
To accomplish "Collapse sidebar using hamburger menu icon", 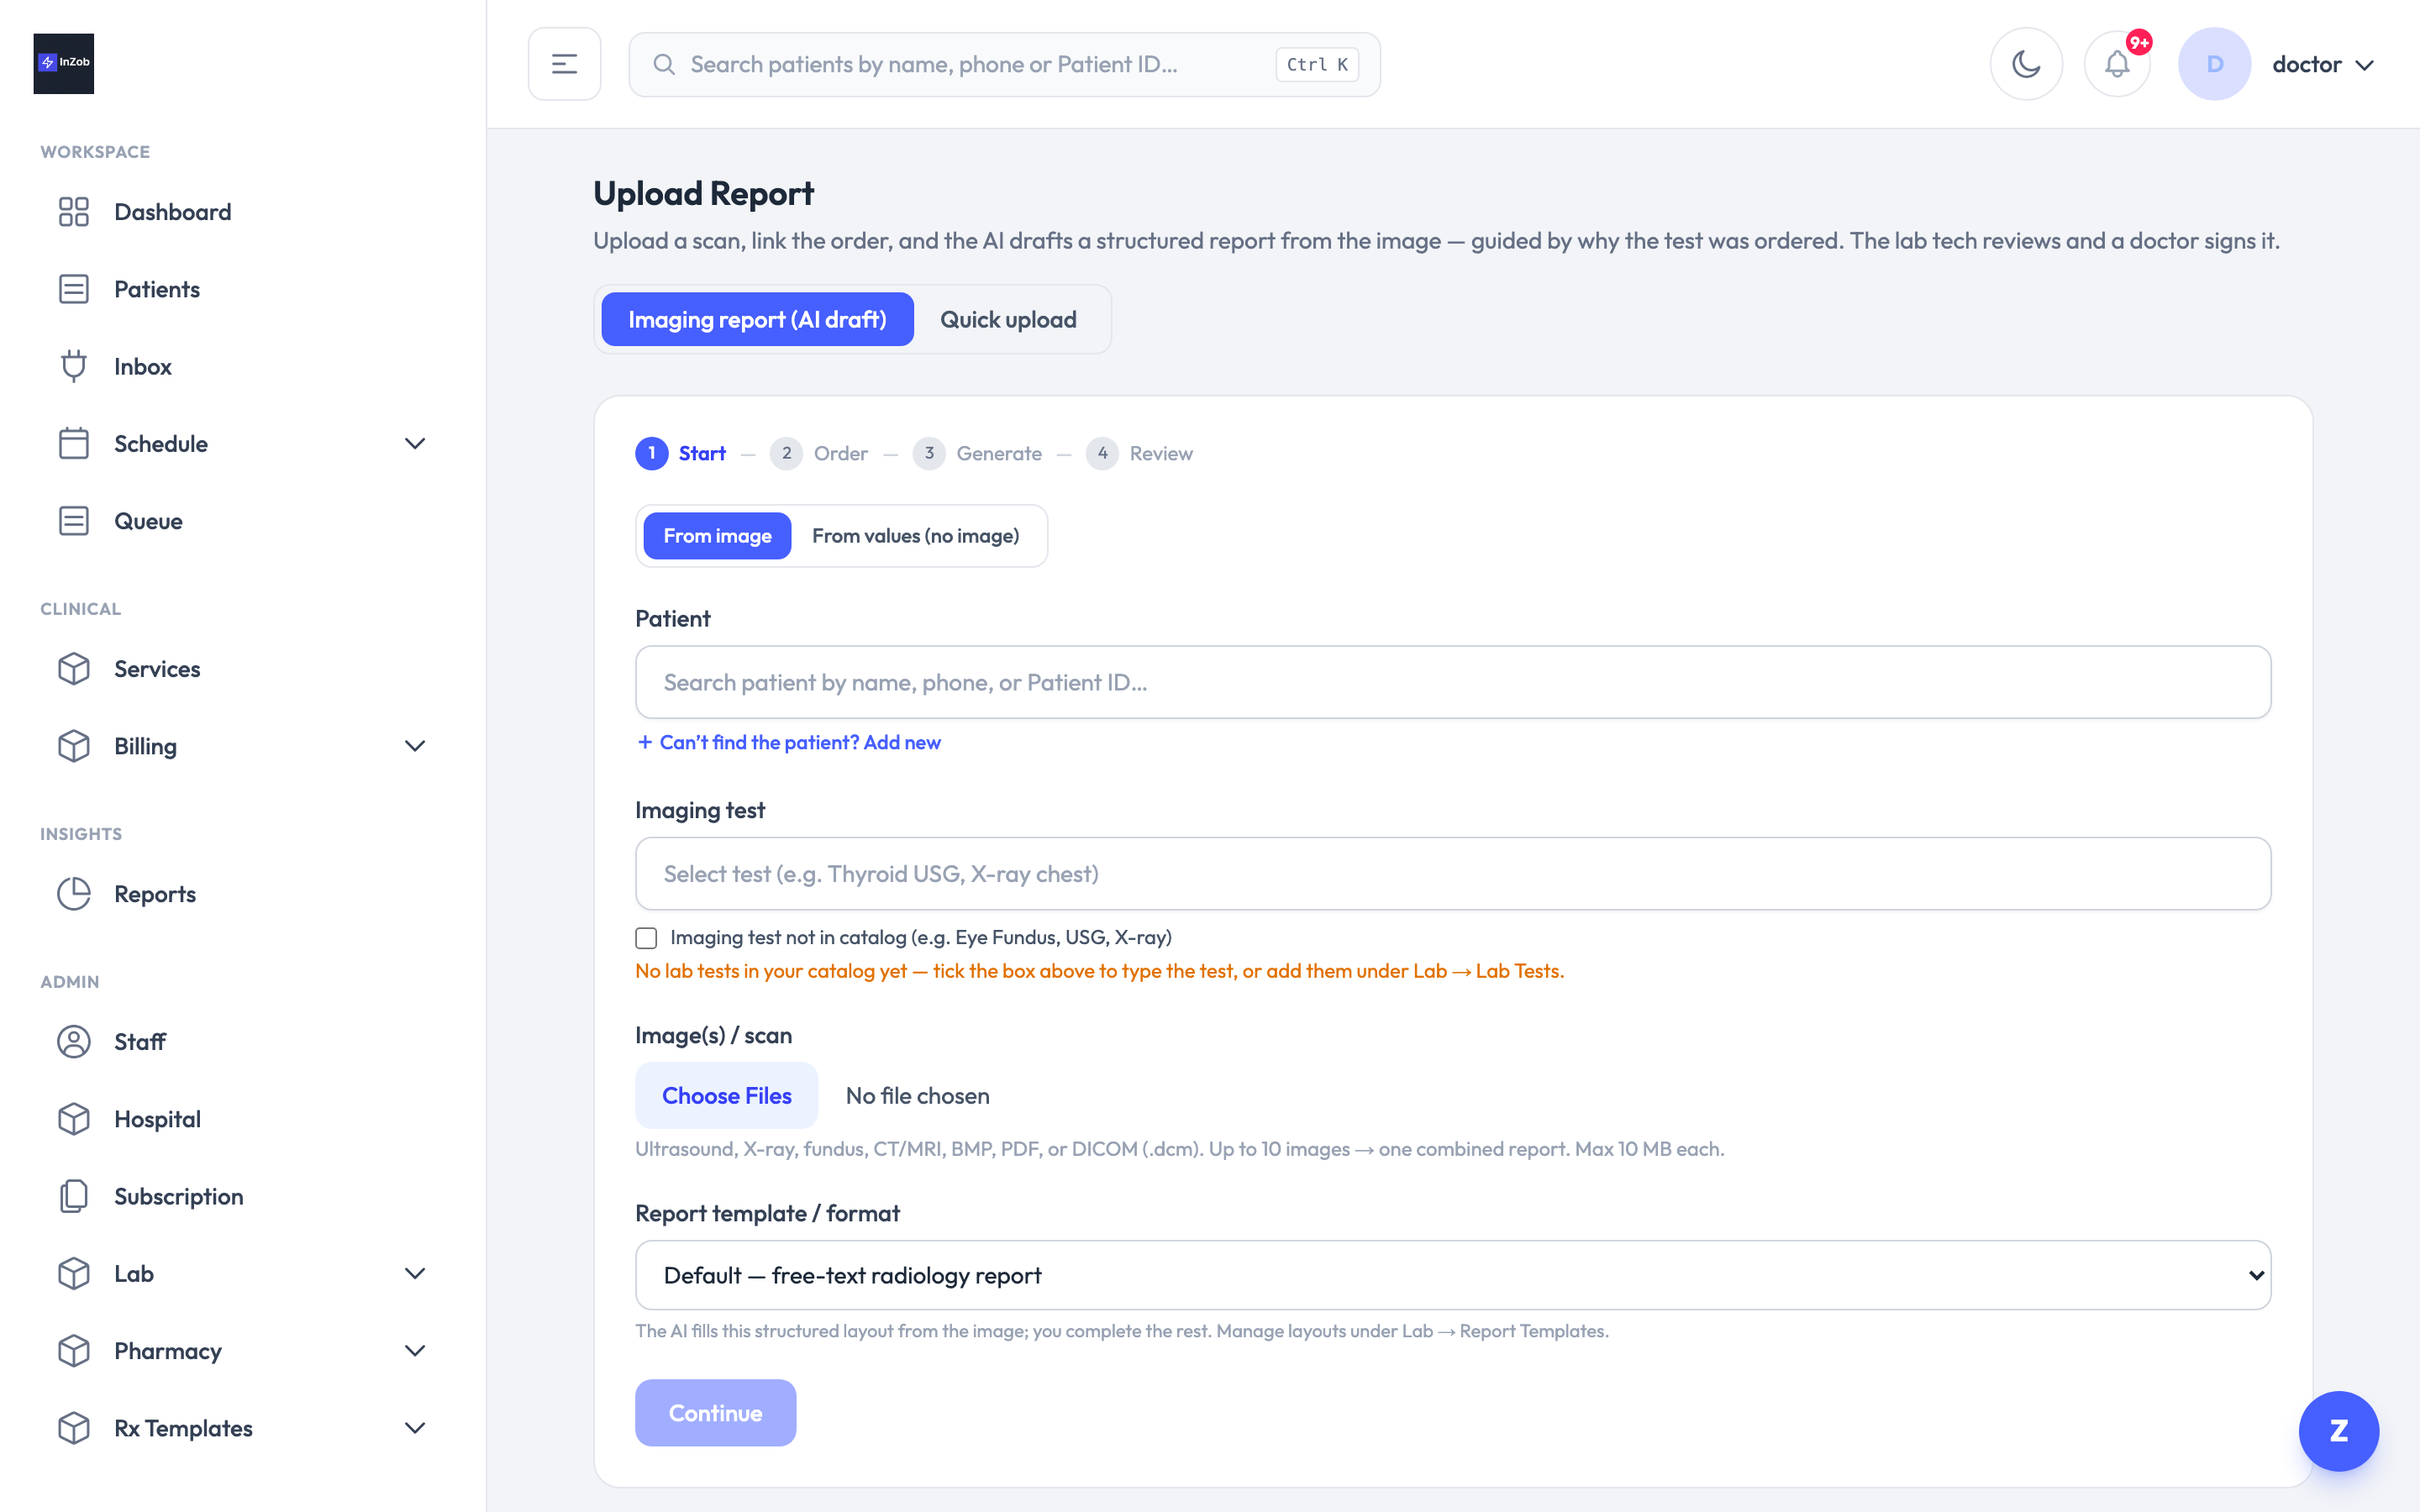I will [564, 64].
